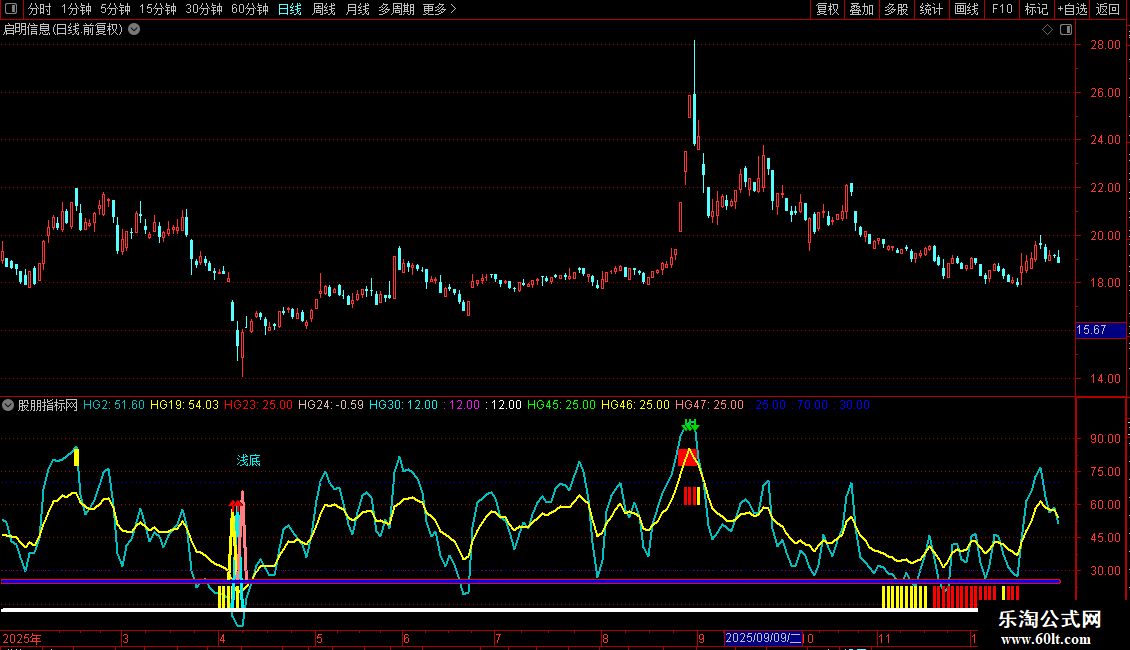The image size is (1130, 650).
Task: Open the dropdown circle beside 启明信息 title
Action: click(134, 30)
